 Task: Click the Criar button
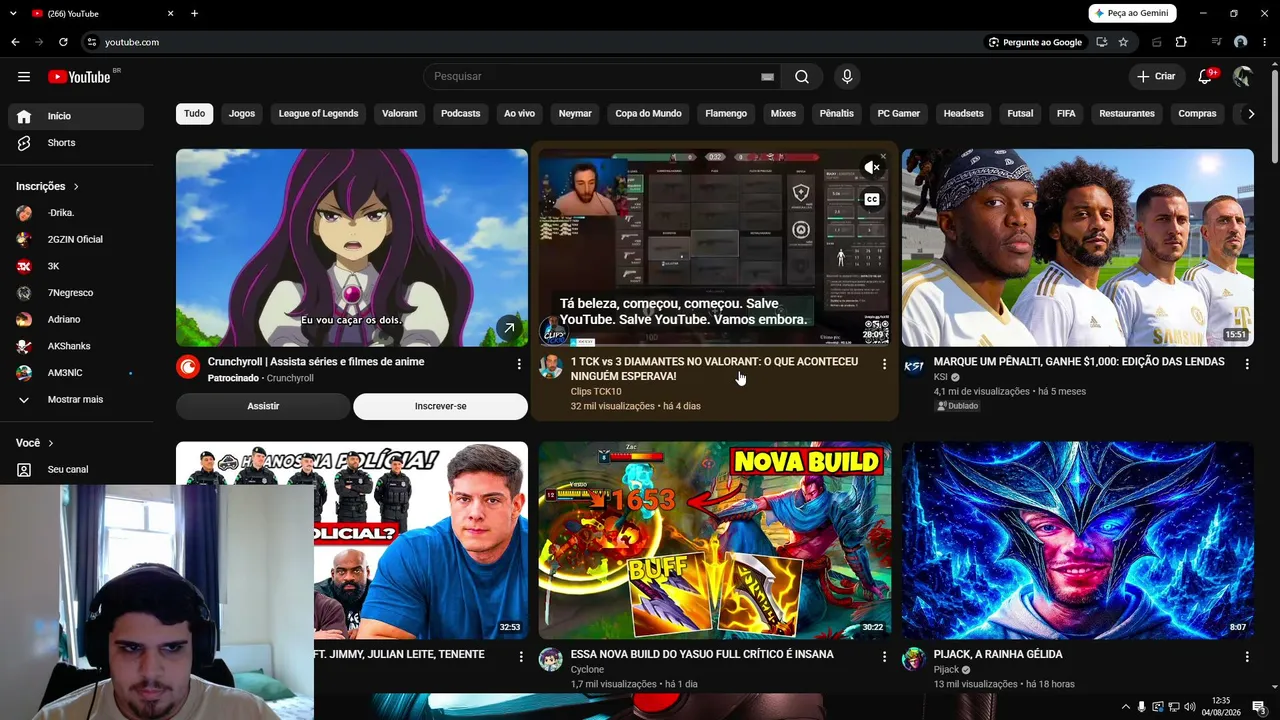1157,77
